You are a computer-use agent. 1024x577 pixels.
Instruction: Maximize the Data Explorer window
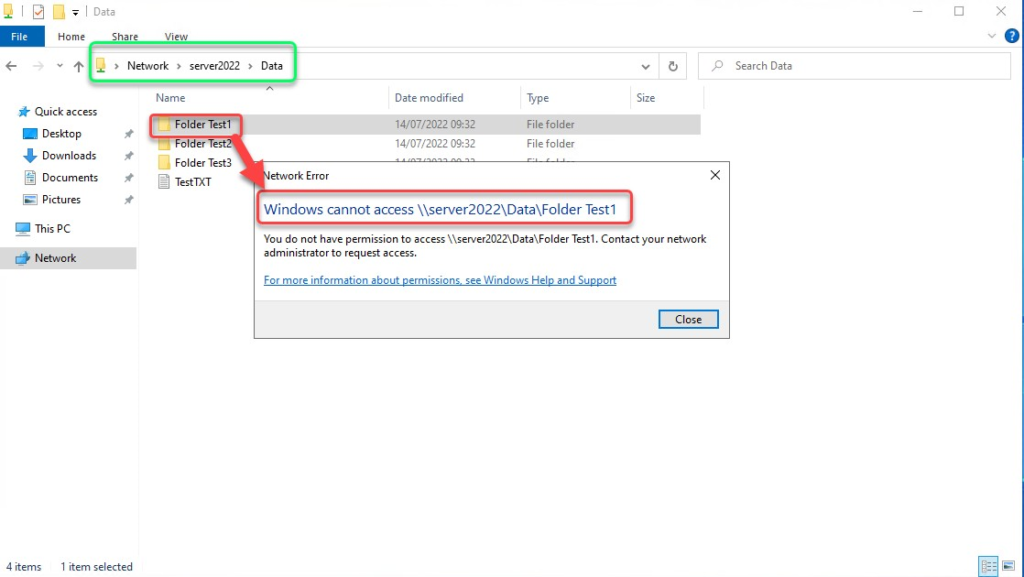[959, 11]
